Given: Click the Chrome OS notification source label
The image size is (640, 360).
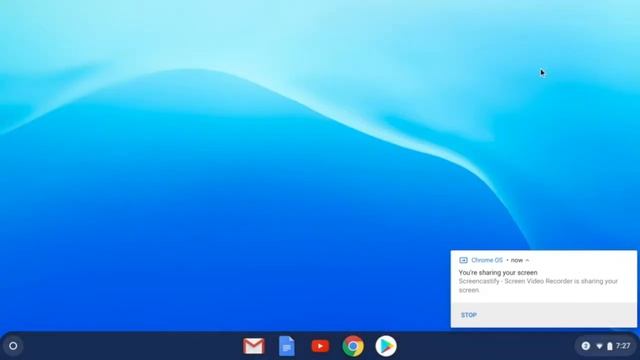Looking at the screenshot, I should pyautogui.click(x=487, y=260).
